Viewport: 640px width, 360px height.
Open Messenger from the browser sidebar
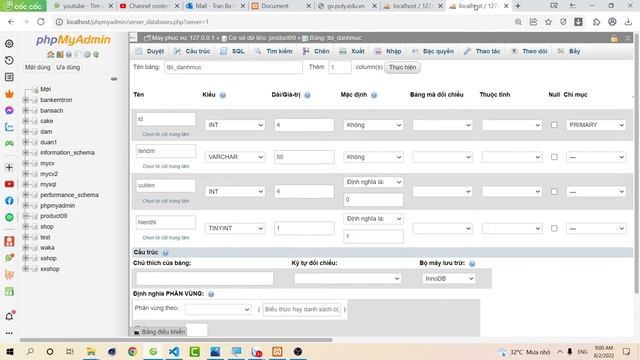click(x=9, y=110)
